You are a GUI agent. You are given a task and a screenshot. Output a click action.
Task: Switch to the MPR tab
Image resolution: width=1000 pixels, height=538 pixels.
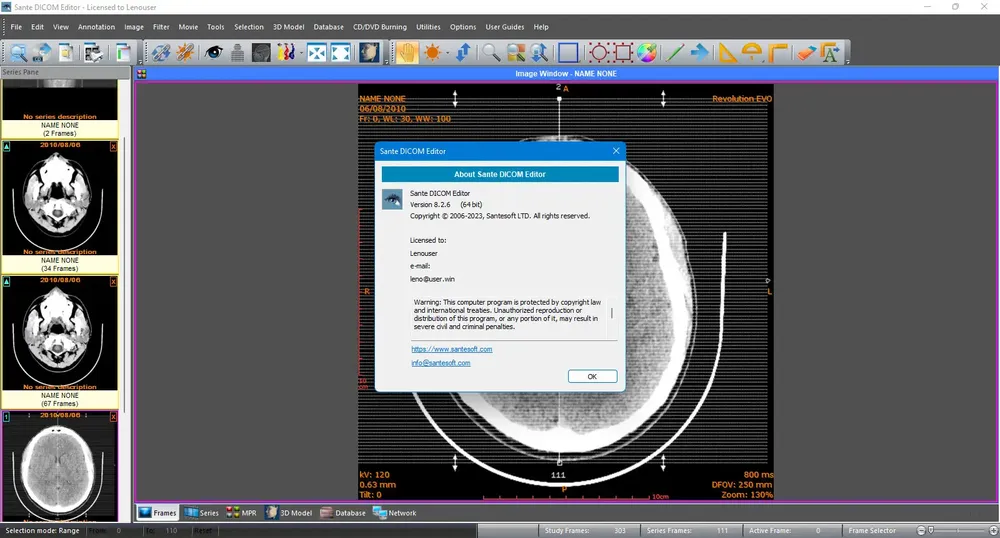pyautogui.click(x=240, y=513)
